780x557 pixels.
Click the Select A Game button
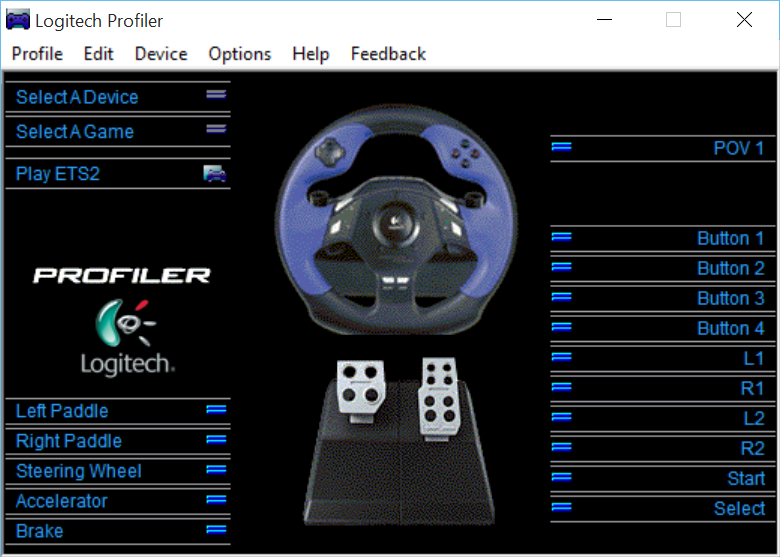pyautogui.click(x=118, y=132)
